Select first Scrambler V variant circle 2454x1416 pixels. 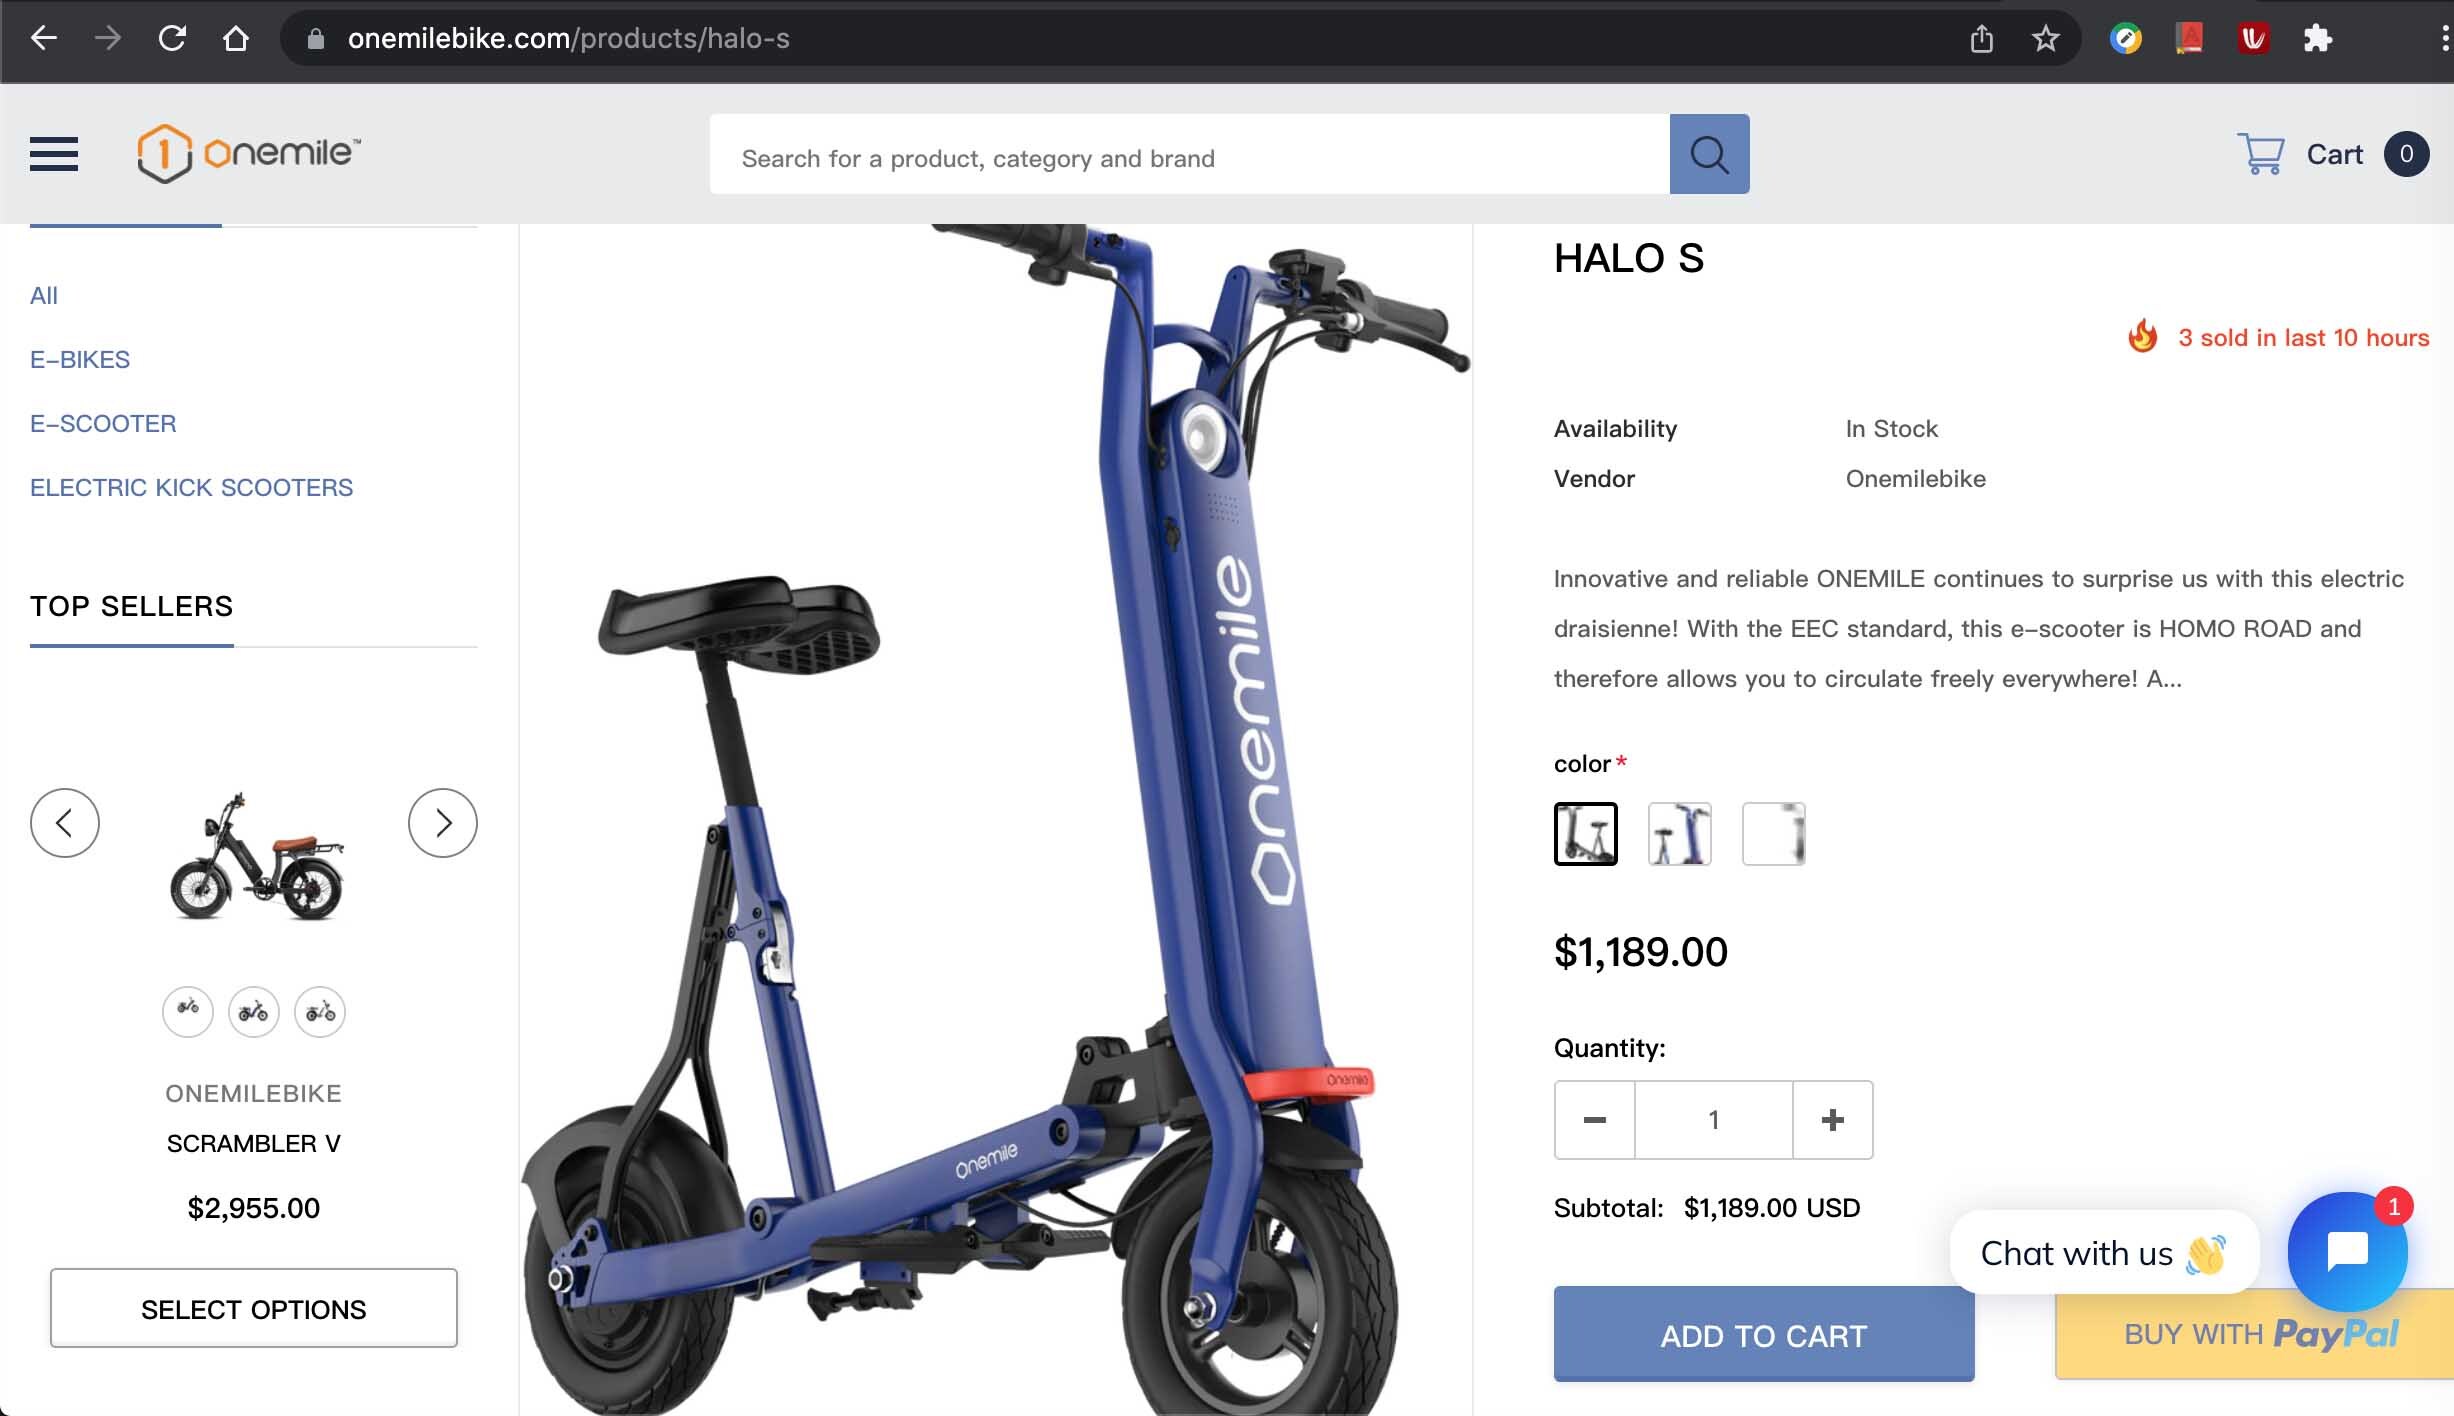188,1011
